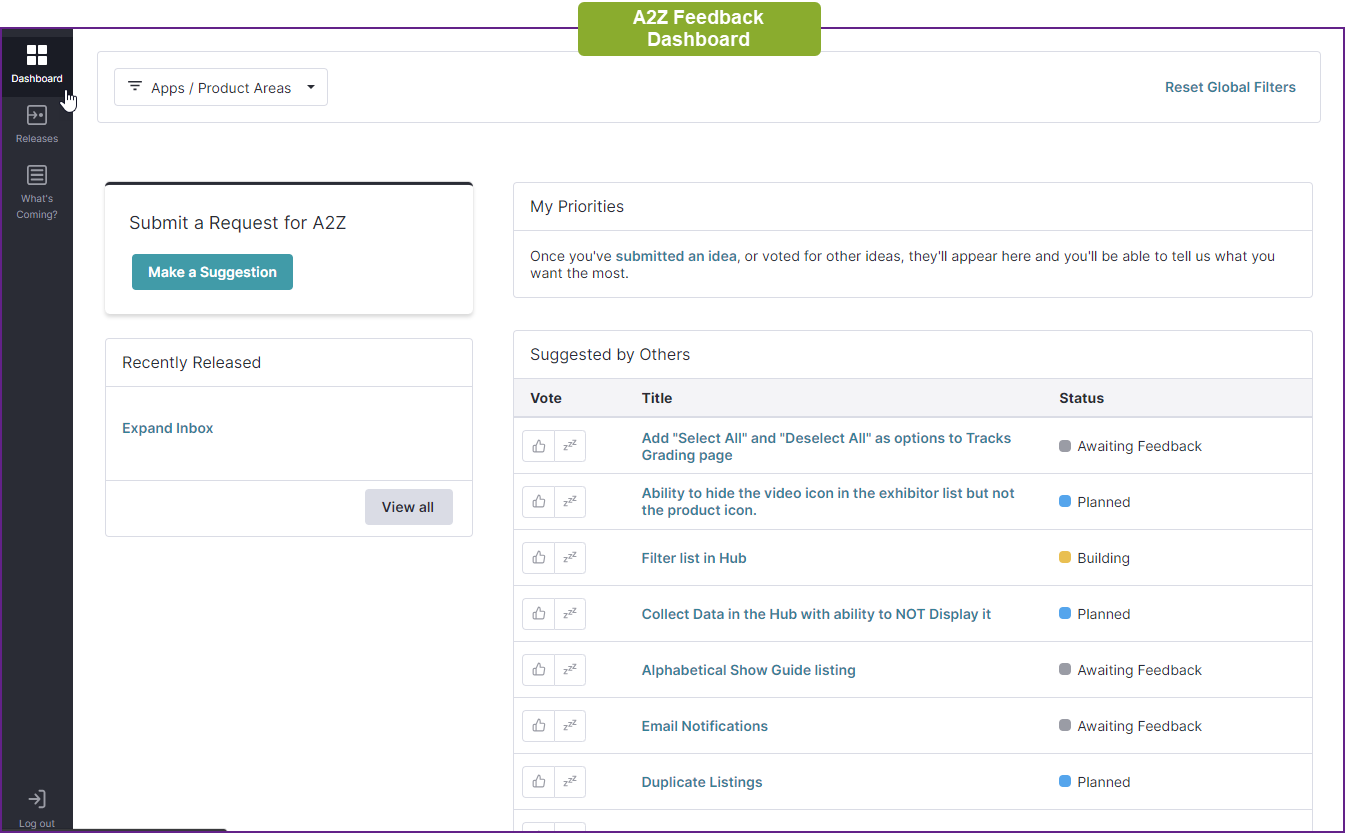Snooze the 'Duplicate Listings' idea
The height and width of the screenshot is (833, 1345).
click(x=570, y=782)
